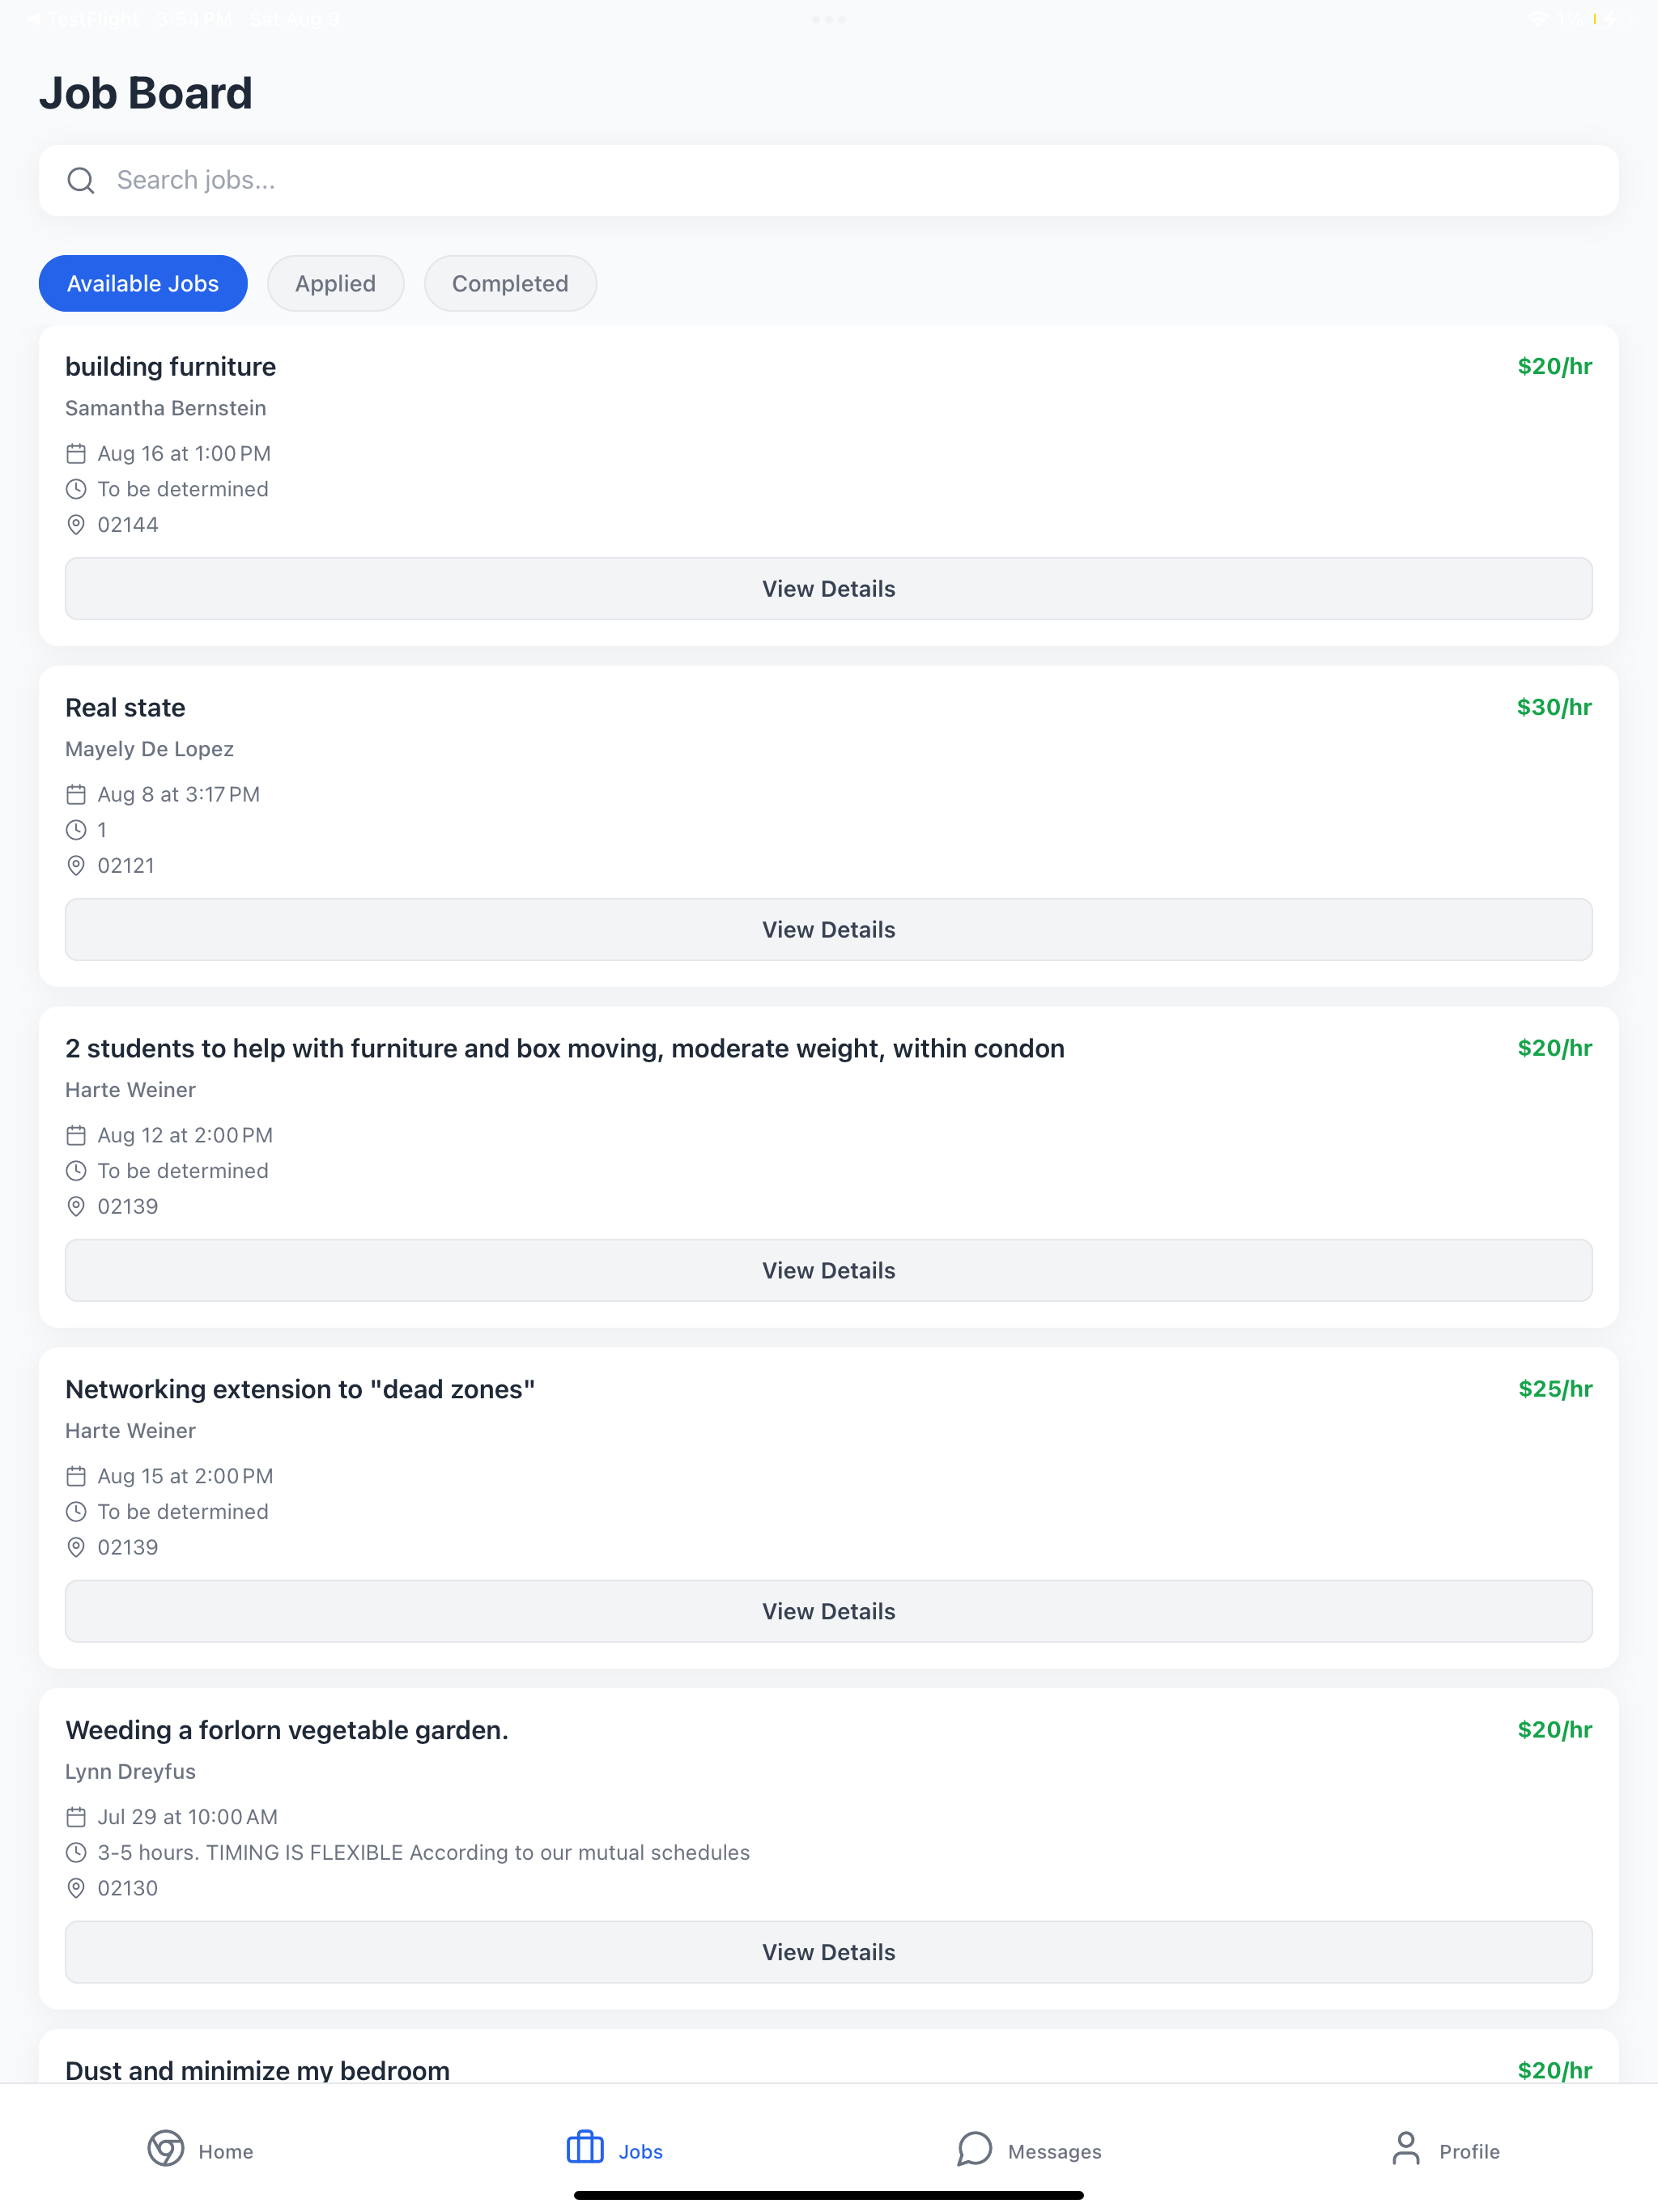Tap the Profile label in bottom bar

tap(1469, 2152)
